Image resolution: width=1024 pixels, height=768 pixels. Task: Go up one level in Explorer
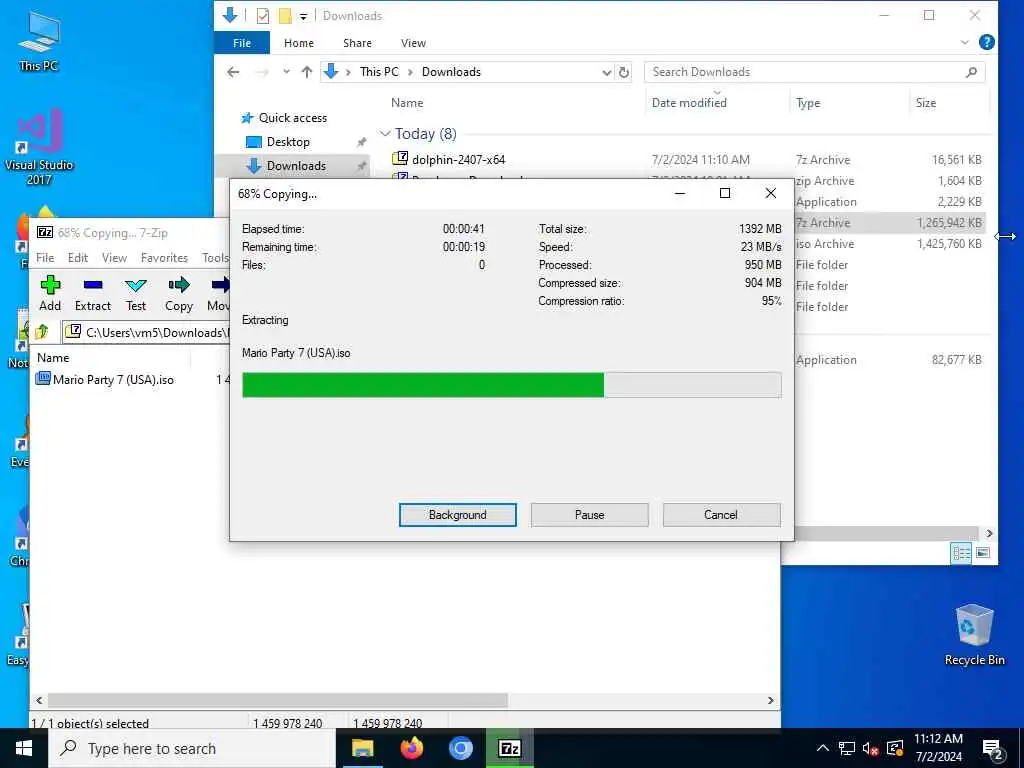[x=306, y=72]
